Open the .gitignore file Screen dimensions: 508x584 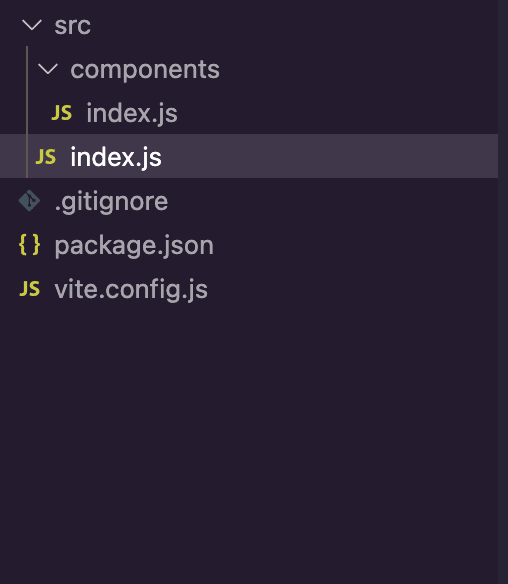(111, 201)
